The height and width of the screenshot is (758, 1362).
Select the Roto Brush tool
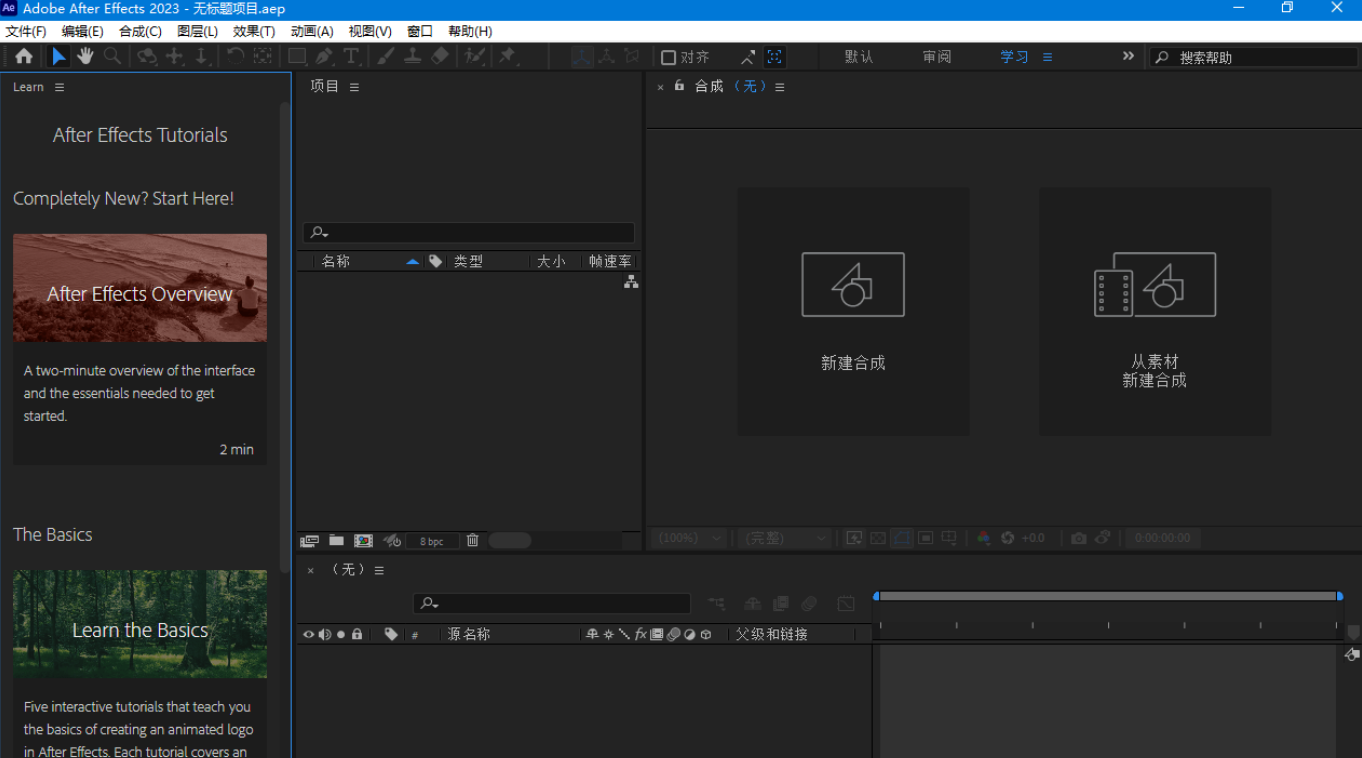tap(475, 56)
